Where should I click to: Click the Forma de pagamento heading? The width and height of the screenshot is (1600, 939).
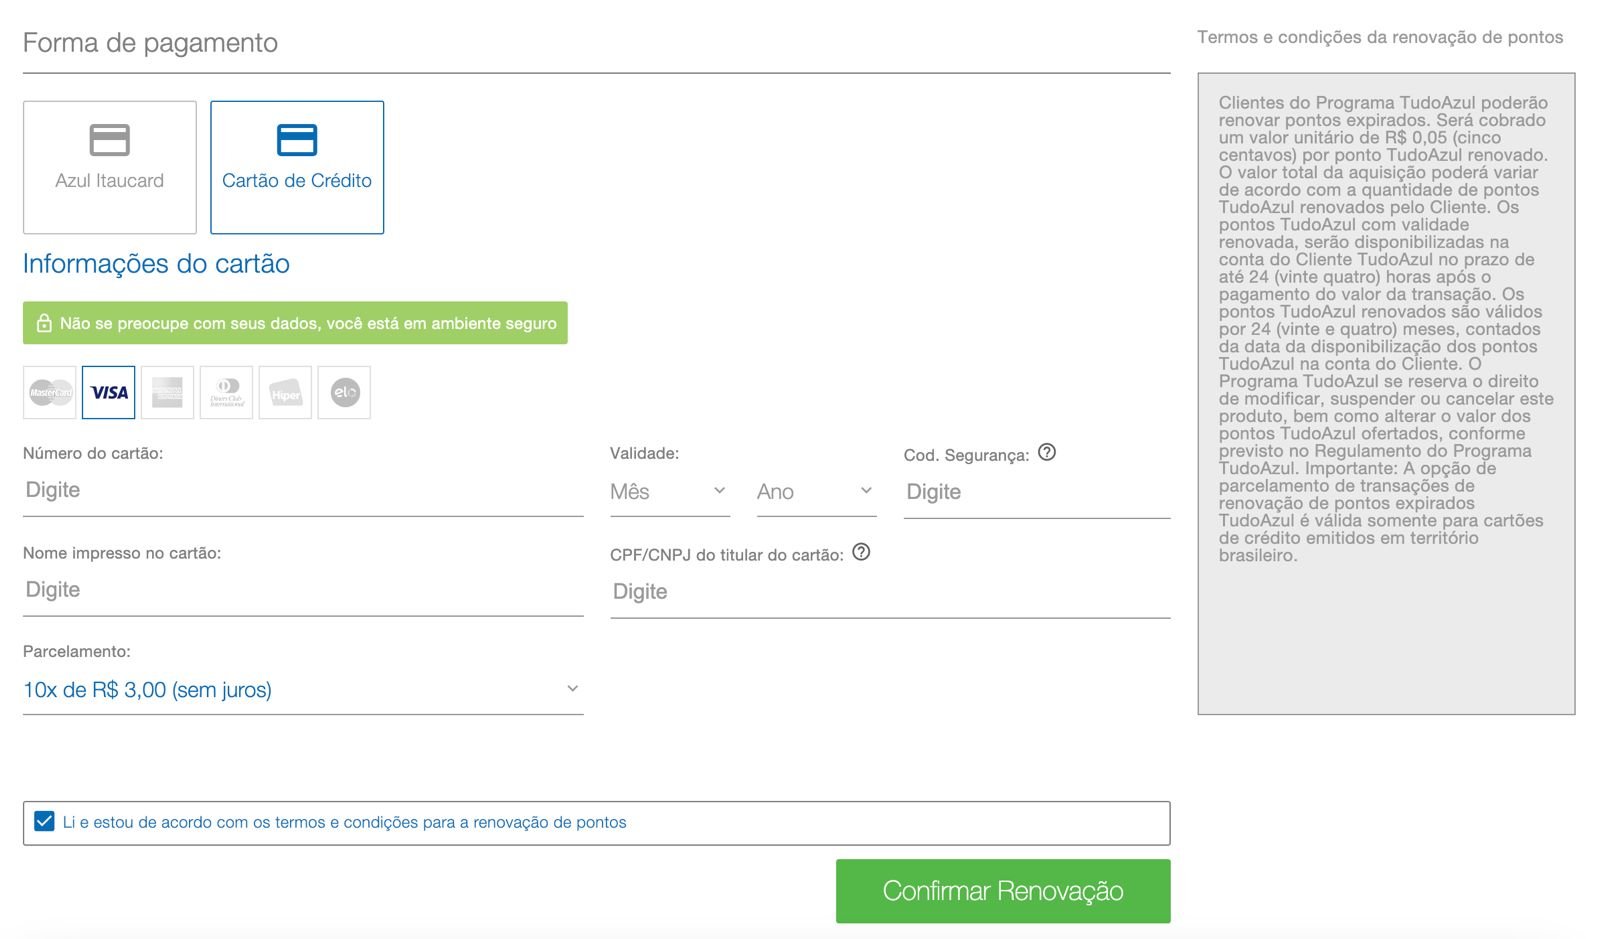point(150,43)
